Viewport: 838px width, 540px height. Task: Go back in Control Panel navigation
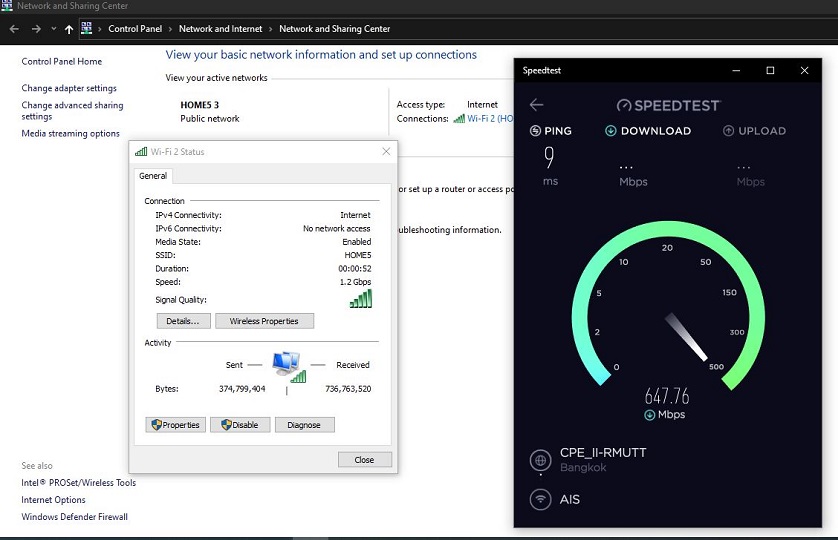tap(14, 29)
